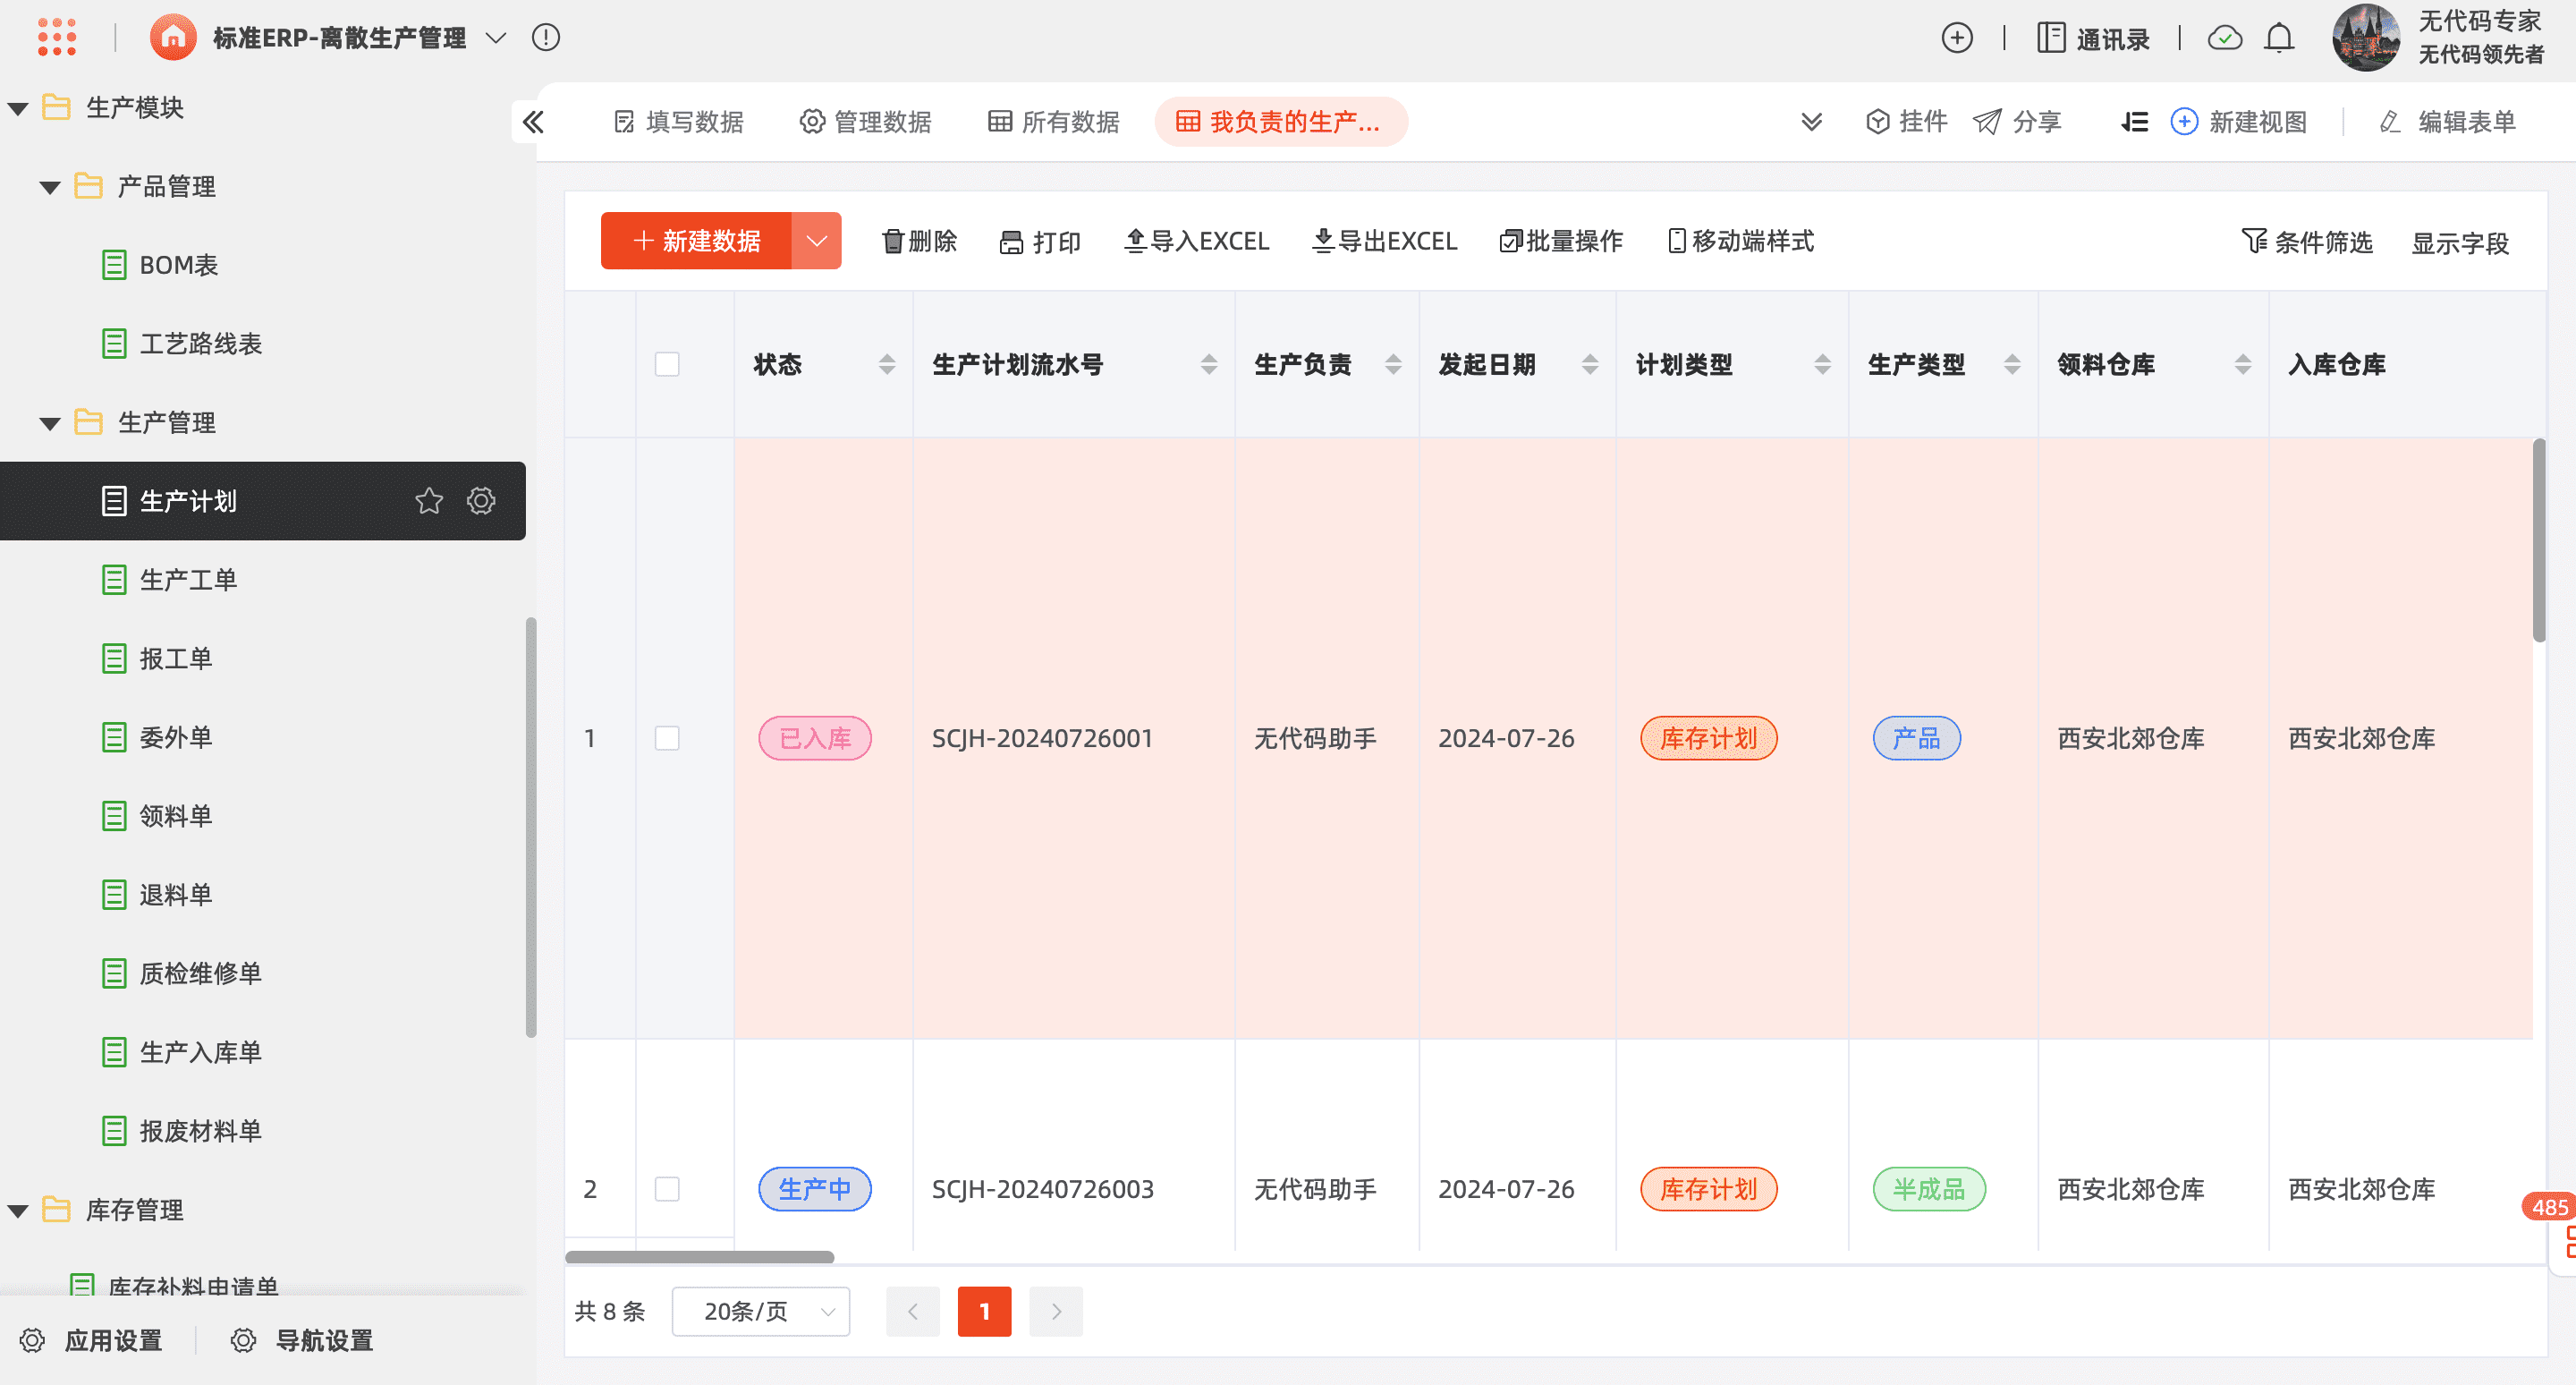Check the row 2 checkbox
2576x1385 pixels.
(667, 1189)
